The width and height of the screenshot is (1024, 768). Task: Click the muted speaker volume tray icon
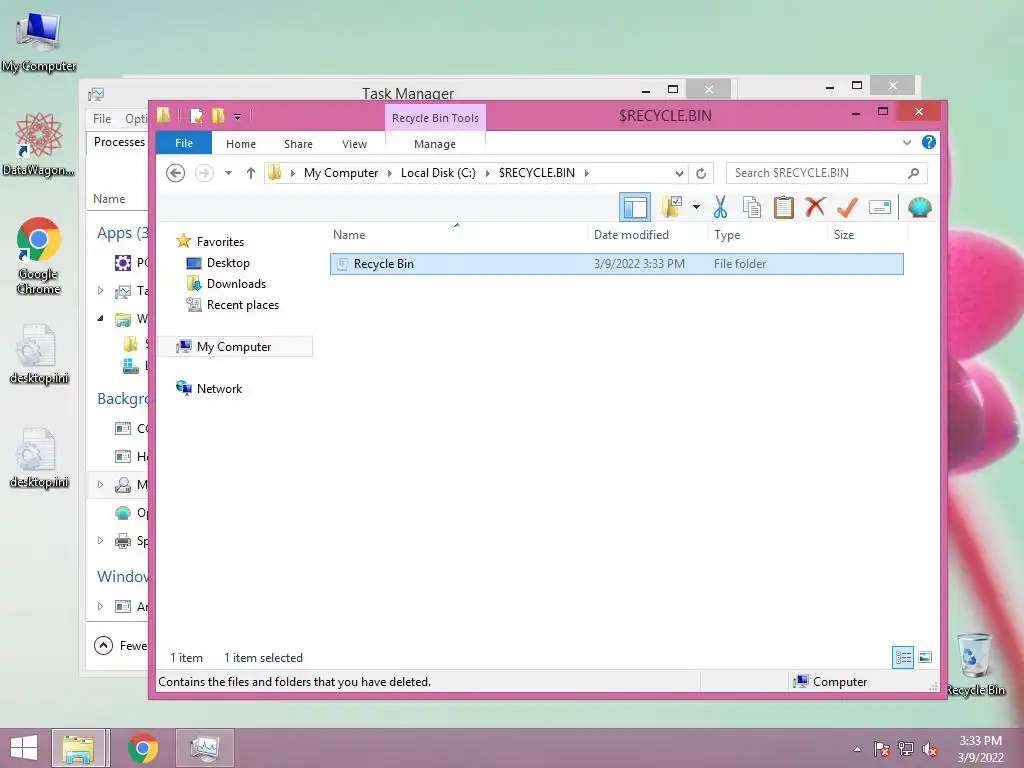(930, 749)
